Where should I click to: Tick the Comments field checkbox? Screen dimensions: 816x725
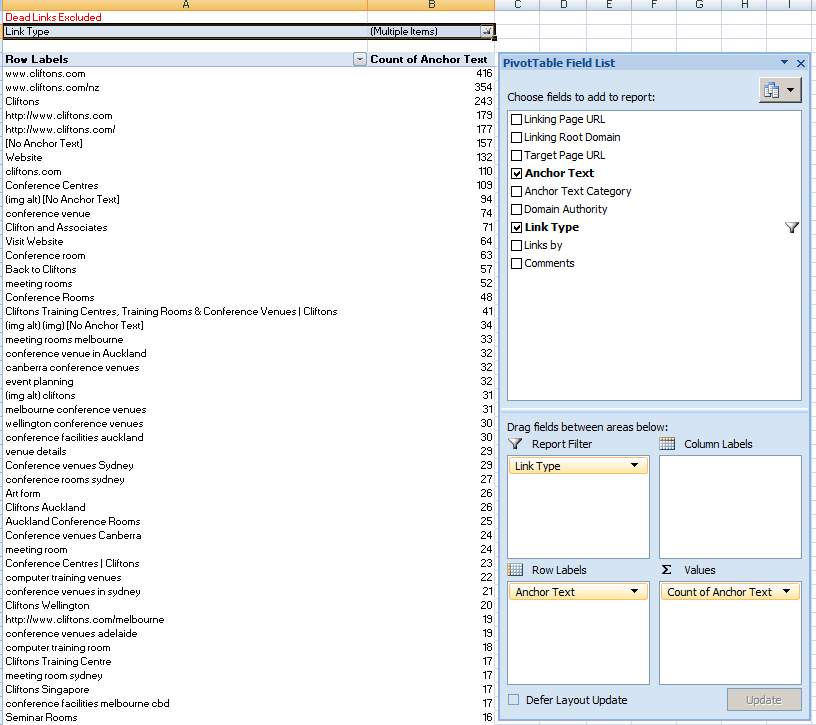[x=516, y=264]
